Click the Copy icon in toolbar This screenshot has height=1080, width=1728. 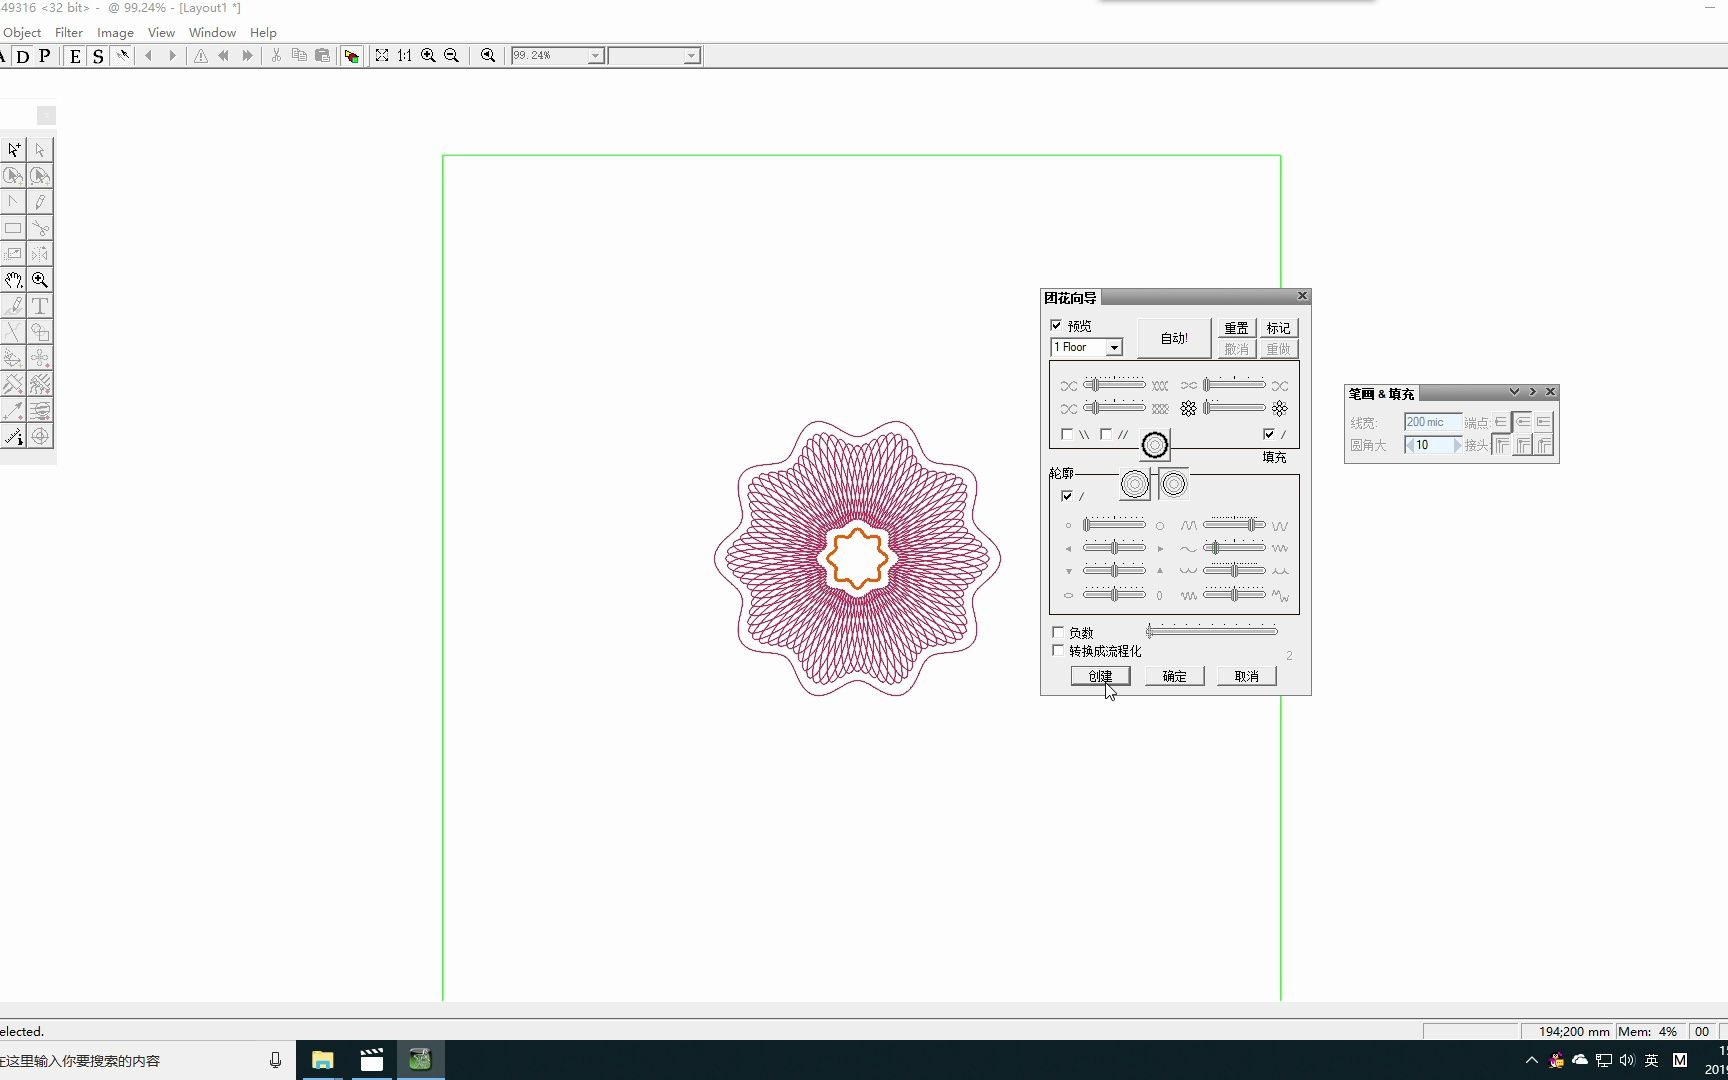coord(299,56)
